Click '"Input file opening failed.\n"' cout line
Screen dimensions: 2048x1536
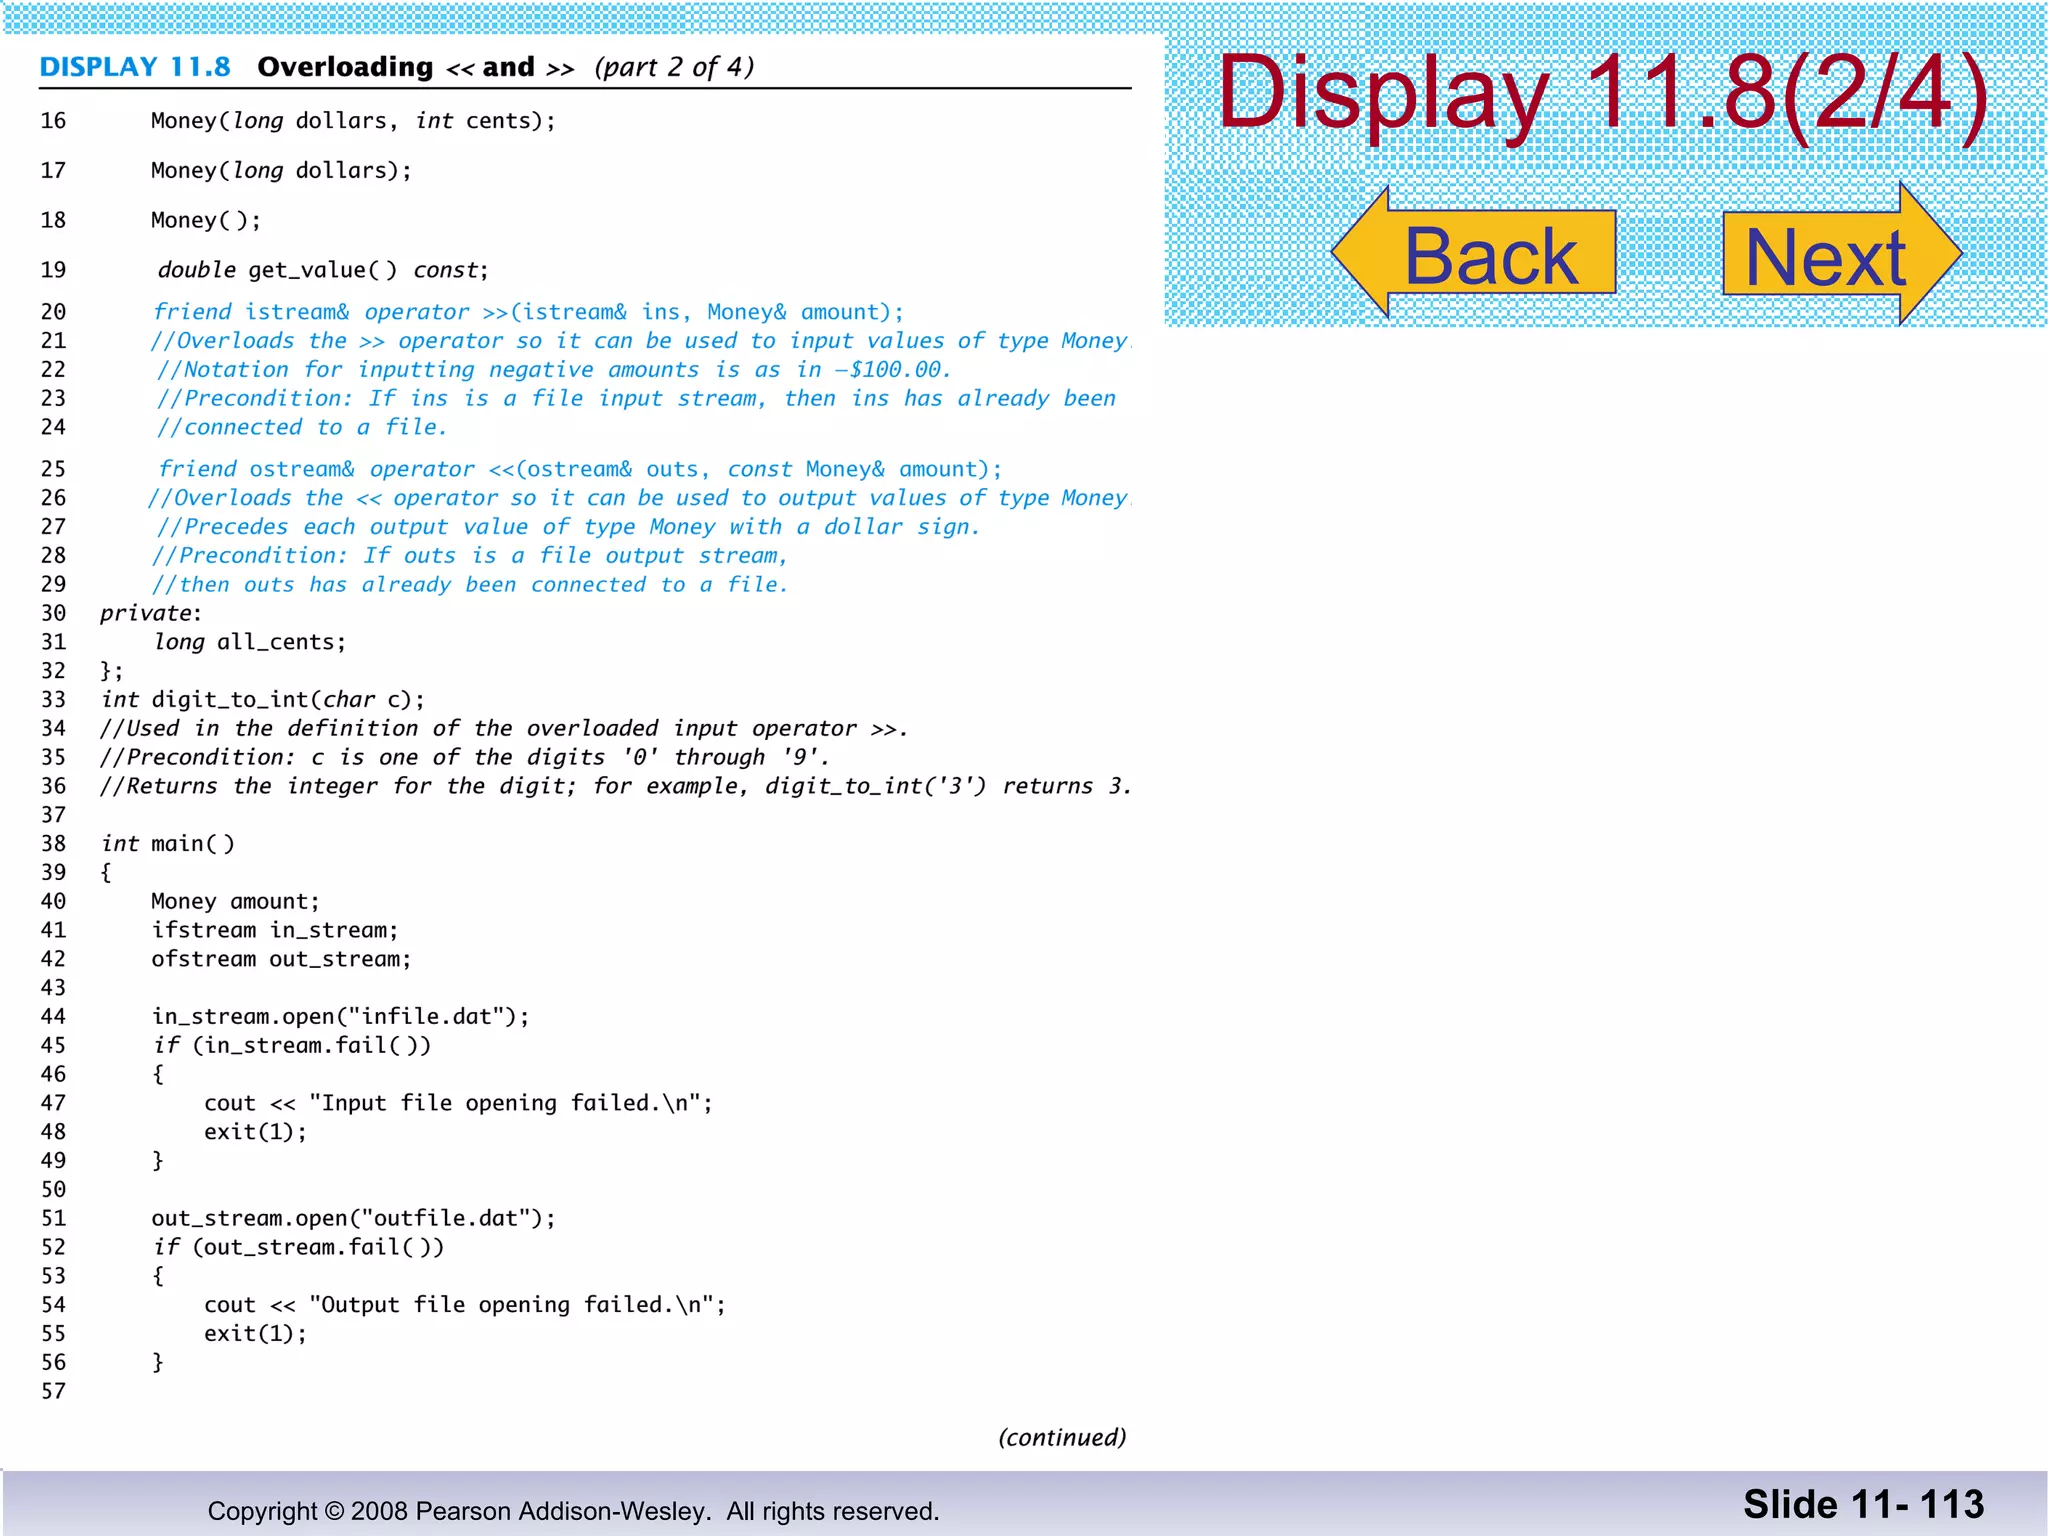click(459, 1103)
